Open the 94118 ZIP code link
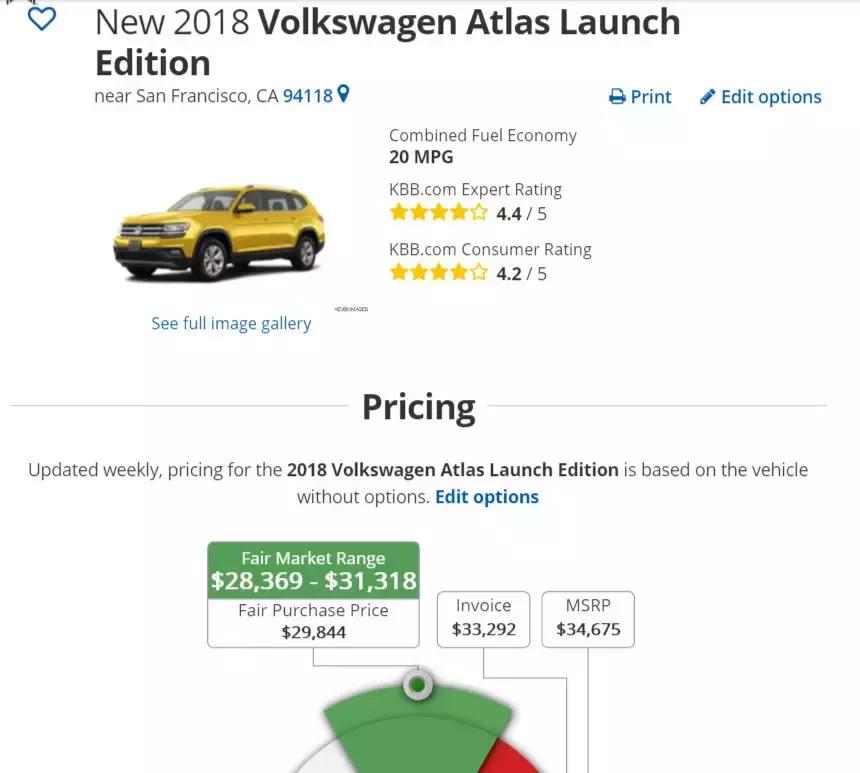This screenshot has width=860, height=773. (308, 96)
